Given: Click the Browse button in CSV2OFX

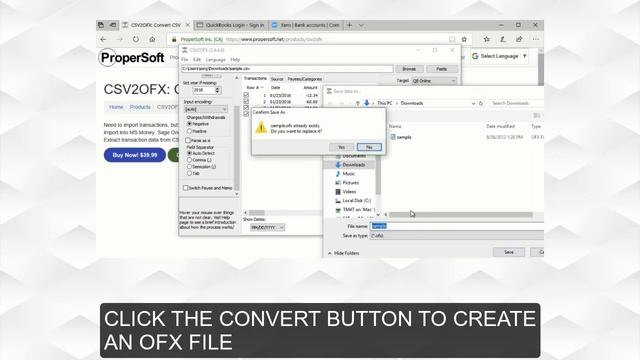Looking at the screenshot, I should tap(409, 69).
